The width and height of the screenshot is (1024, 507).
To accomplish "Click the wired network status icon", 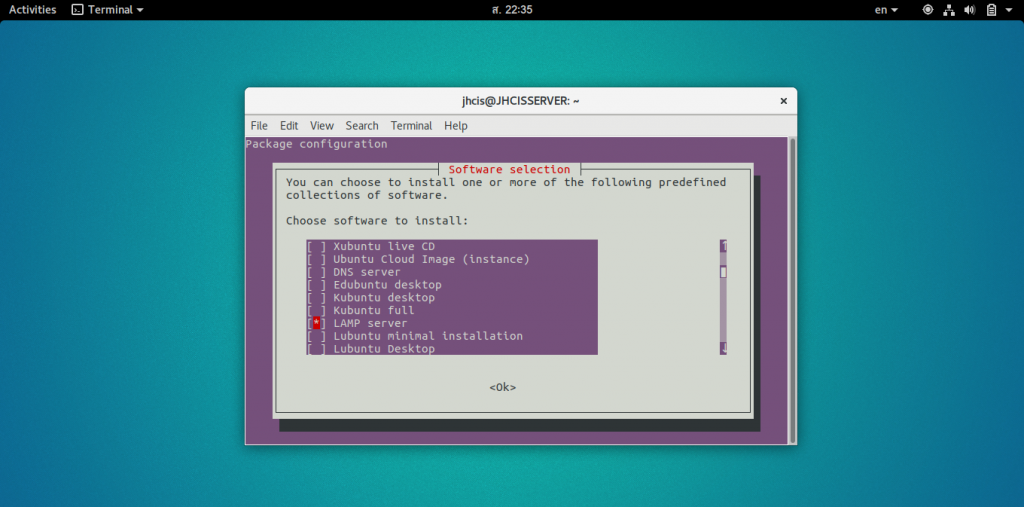I will 949,10.
